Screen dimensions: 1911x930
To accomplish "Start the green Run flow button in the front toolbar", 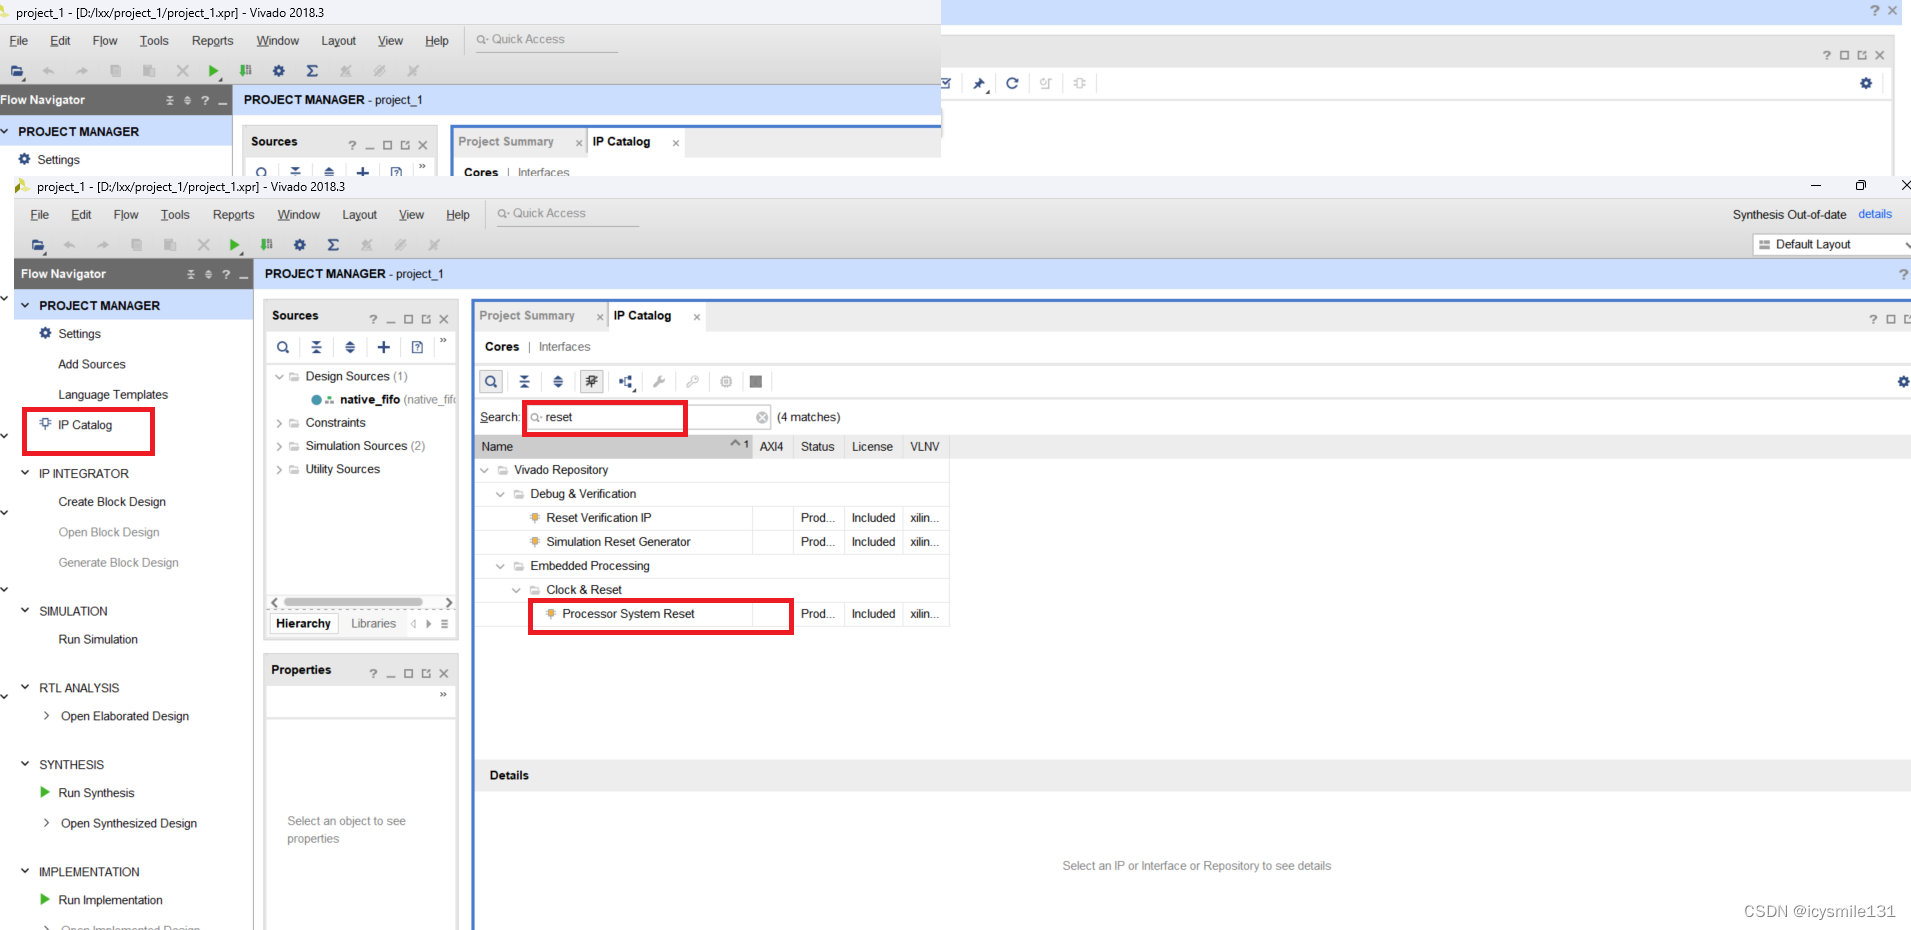I will (x=234, y=245).
